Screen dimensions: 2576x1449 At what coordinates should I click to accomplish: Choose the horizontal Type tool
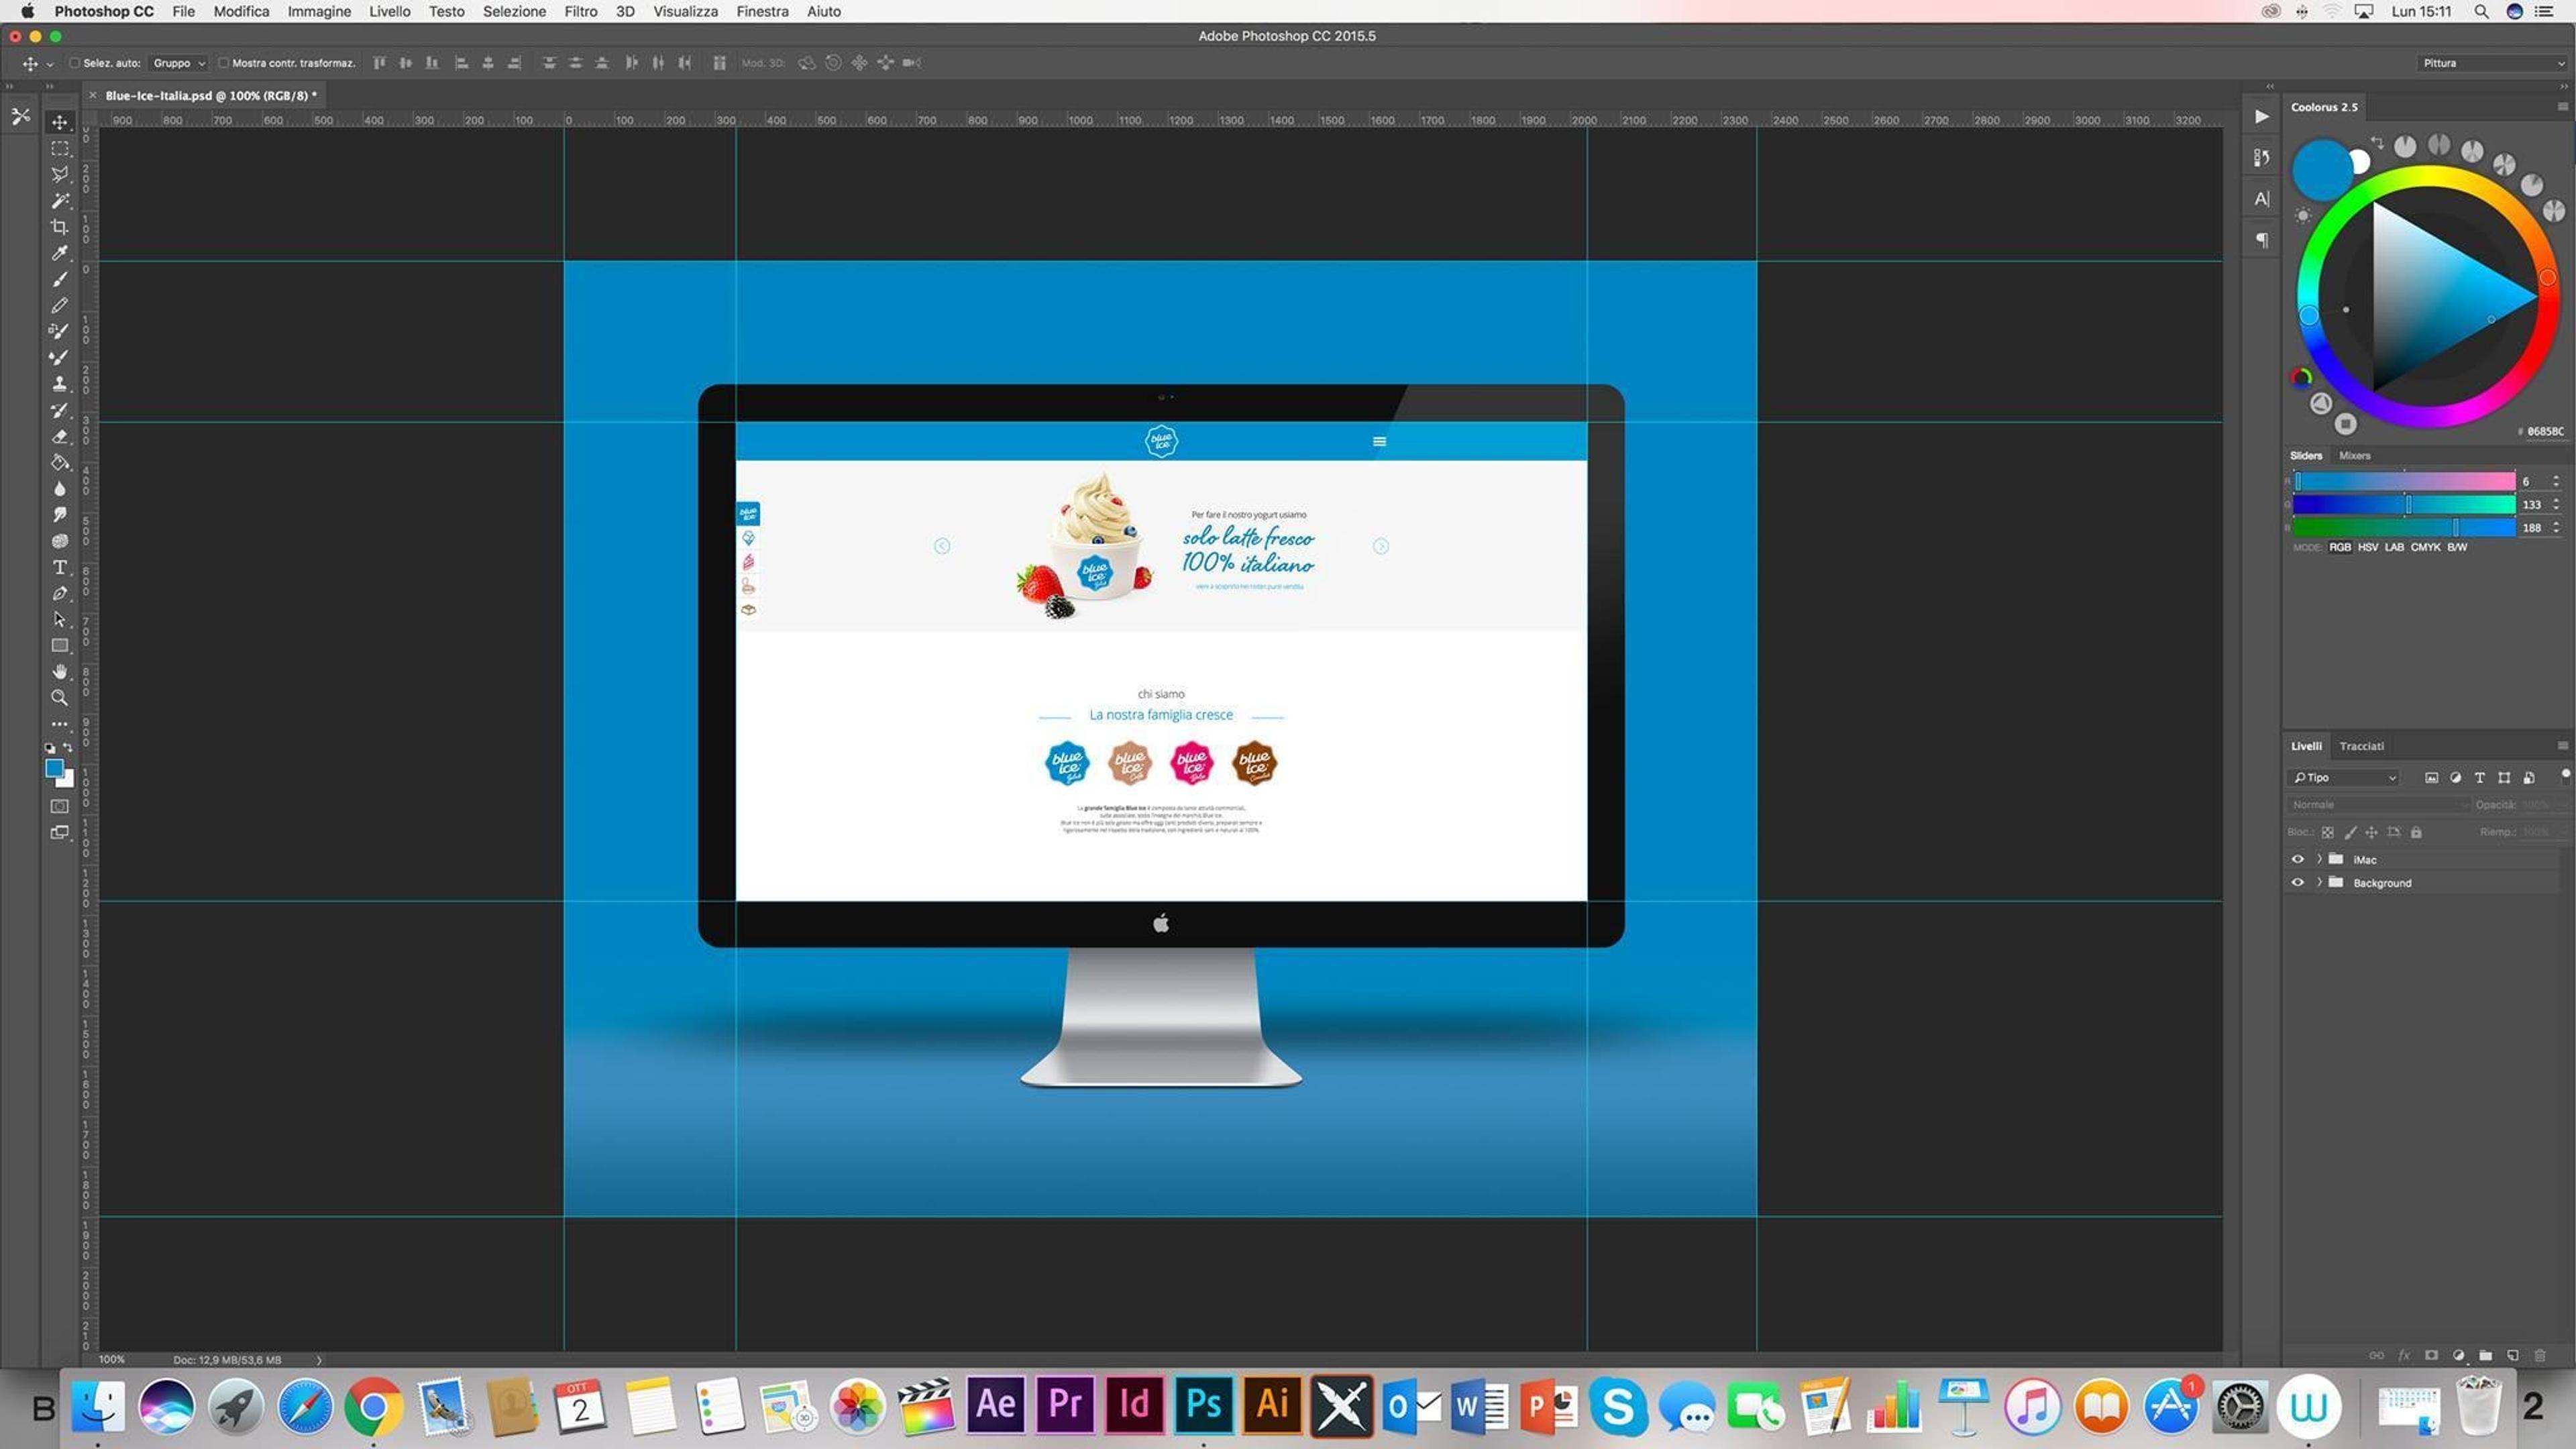(x=60, y=567)
